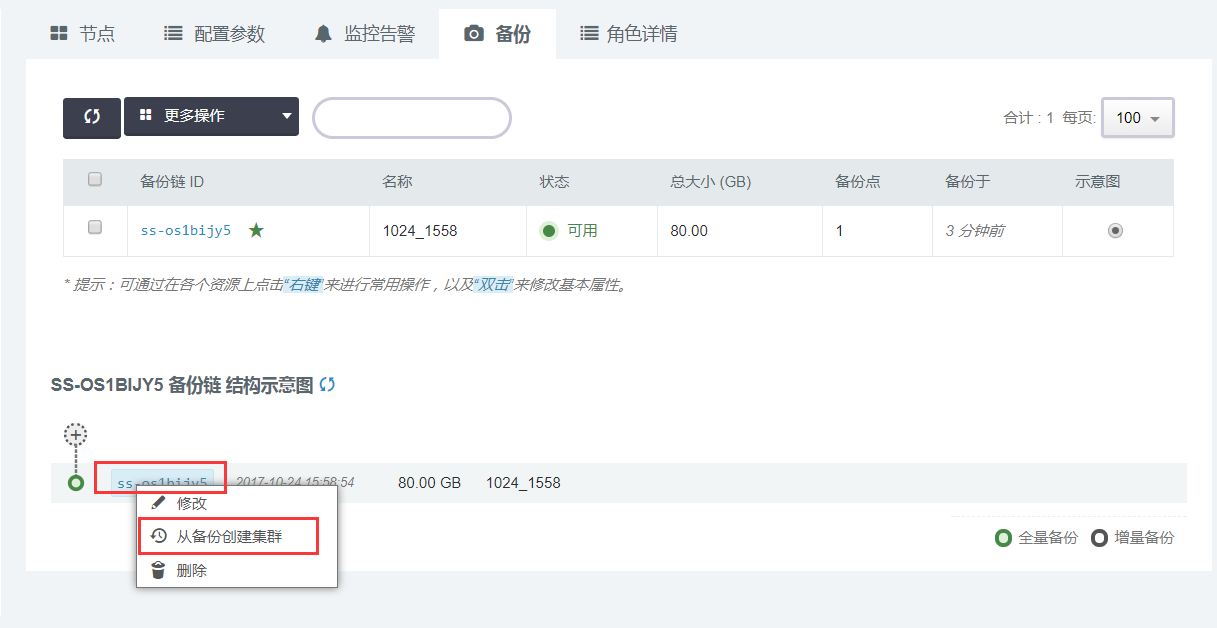Screen dimensions: 1217x628
Task: Click the 增量备份 legend icon
Action: (1100, 538)
